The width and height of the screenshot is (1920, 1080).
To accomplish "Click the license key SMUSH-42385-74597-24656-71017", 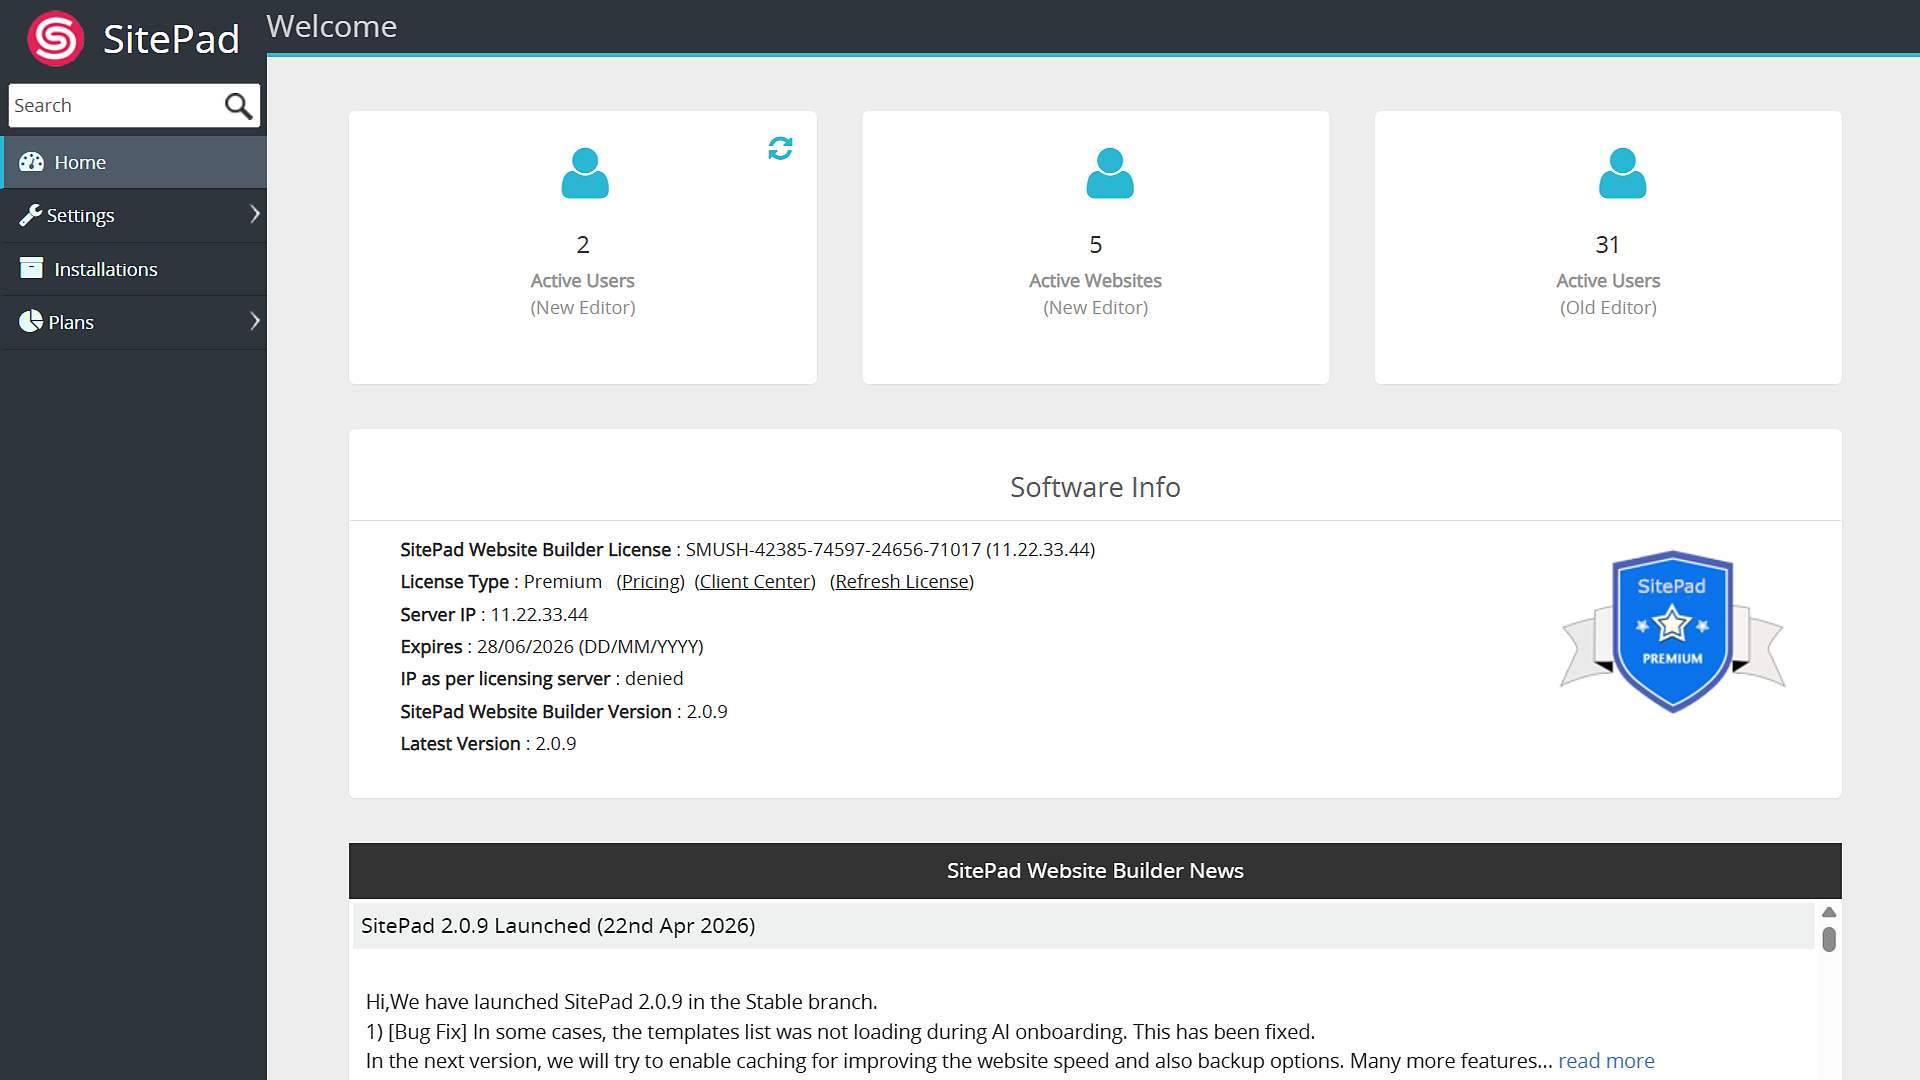I will tap(833, 550).
